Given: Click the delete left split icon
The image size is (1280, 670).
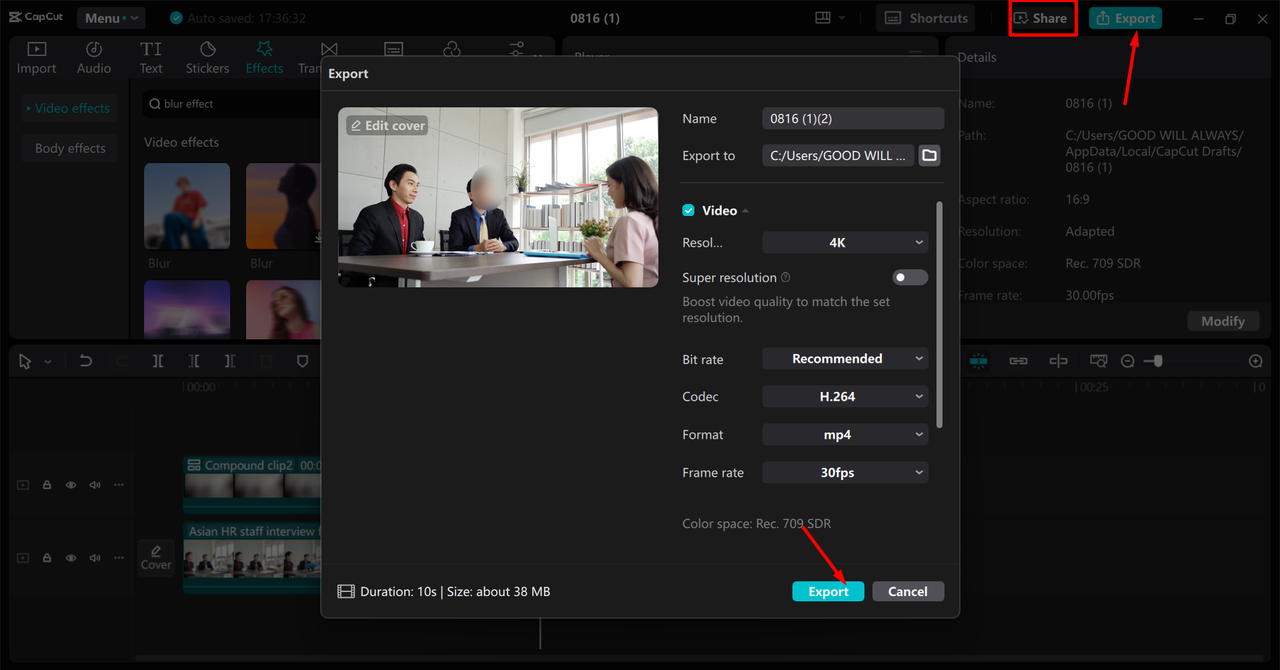Looking at the screenshot, I should pyautogui.click(x=194, y=361).
